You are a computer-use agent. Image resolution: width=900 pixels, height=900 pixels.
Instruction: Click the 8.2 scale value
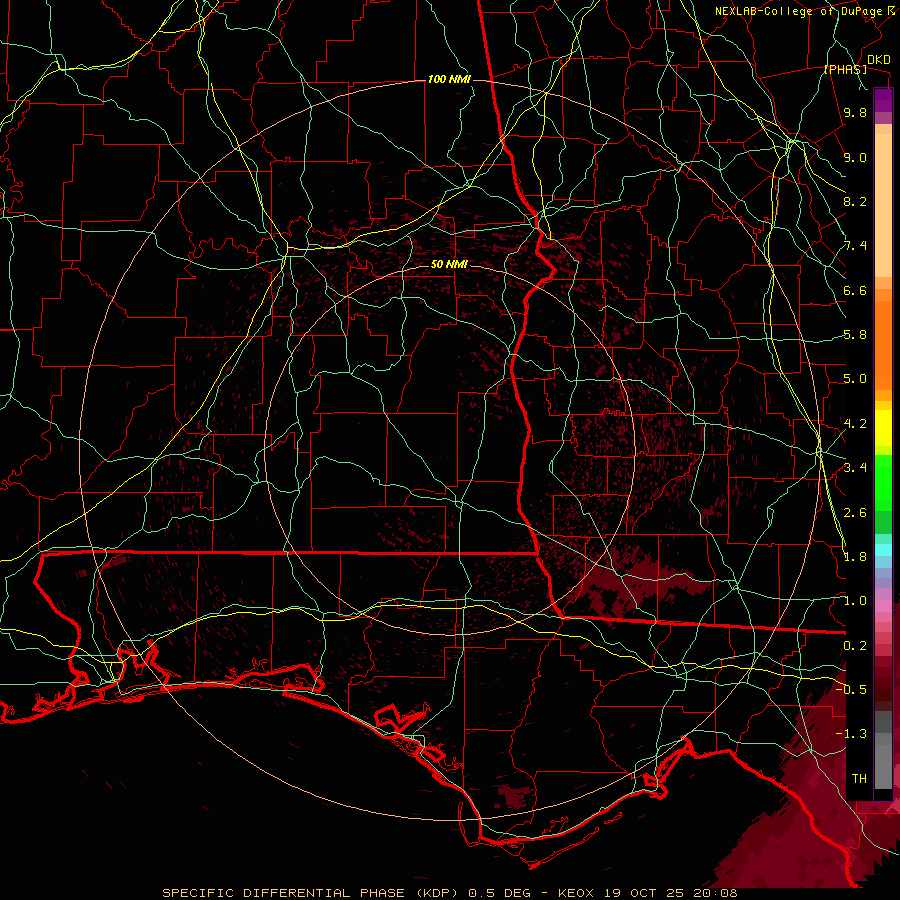coord(855,201)
